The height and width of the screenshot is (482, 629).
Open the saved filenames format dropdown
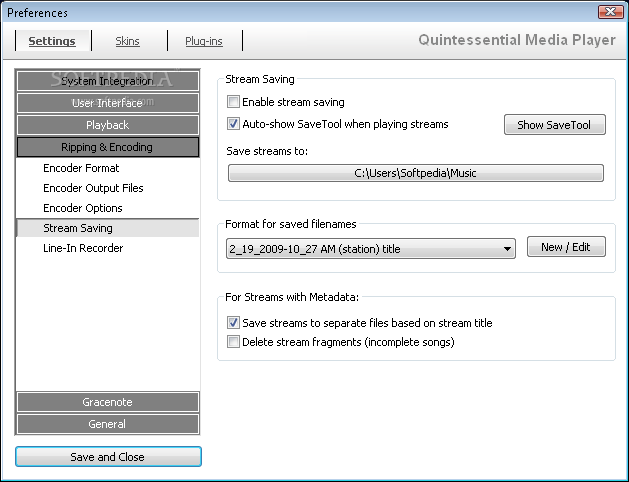point(371,249)
